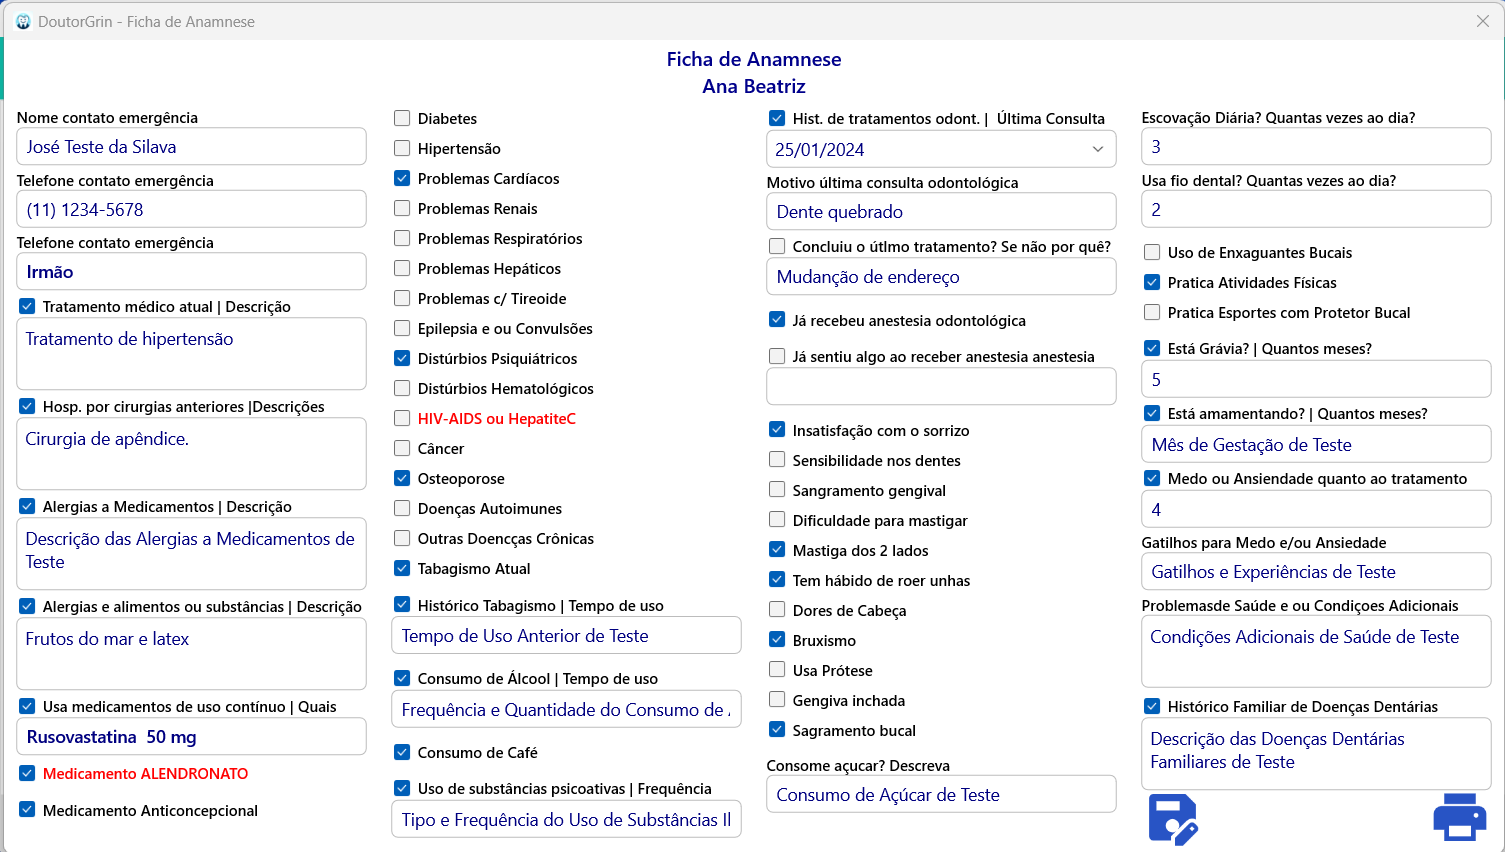Uncheck Problemas Cardíacos

point(403,178)
